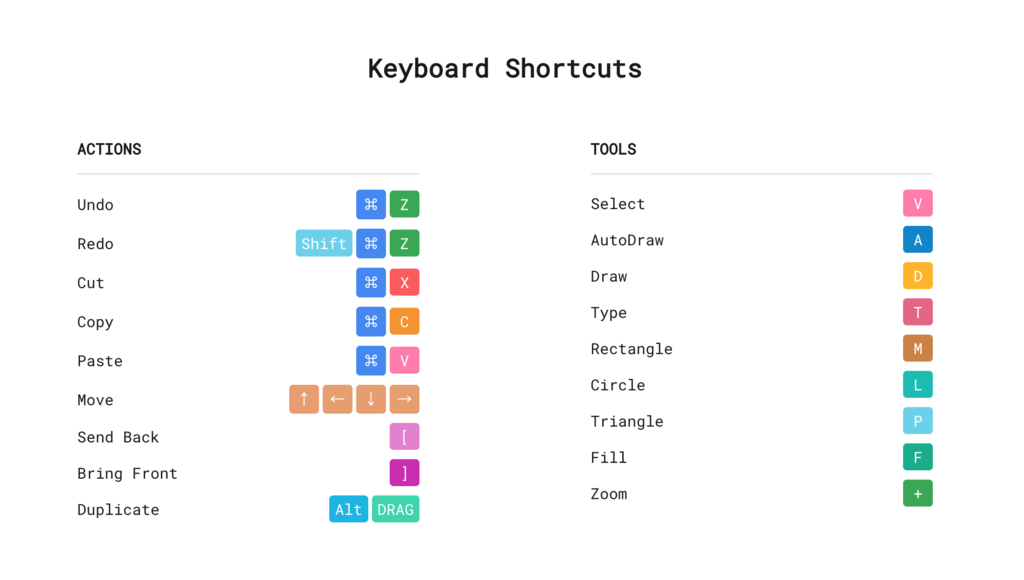Image resolution: width=1024 pixels, height=580 pixels.
Task: Click the right arrow key for Move
Action: tap(404, 399)
